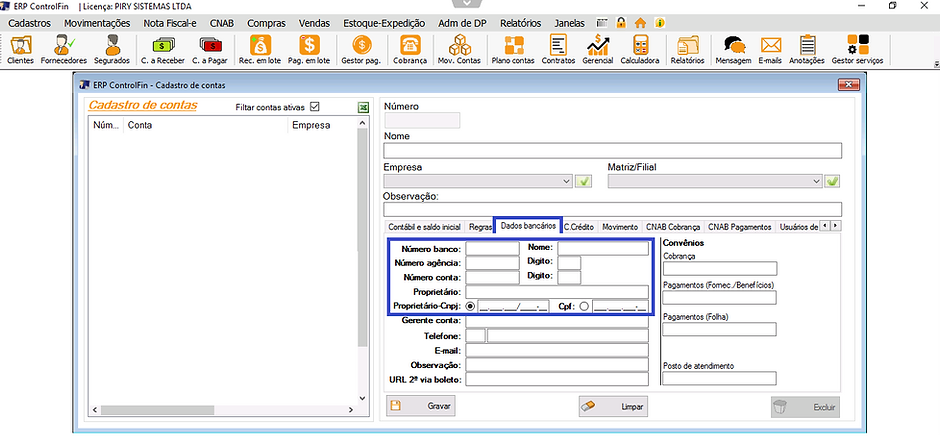Screen dimensions: 940x440
Task: Open the CNAB menu
Action: point(222,23)
